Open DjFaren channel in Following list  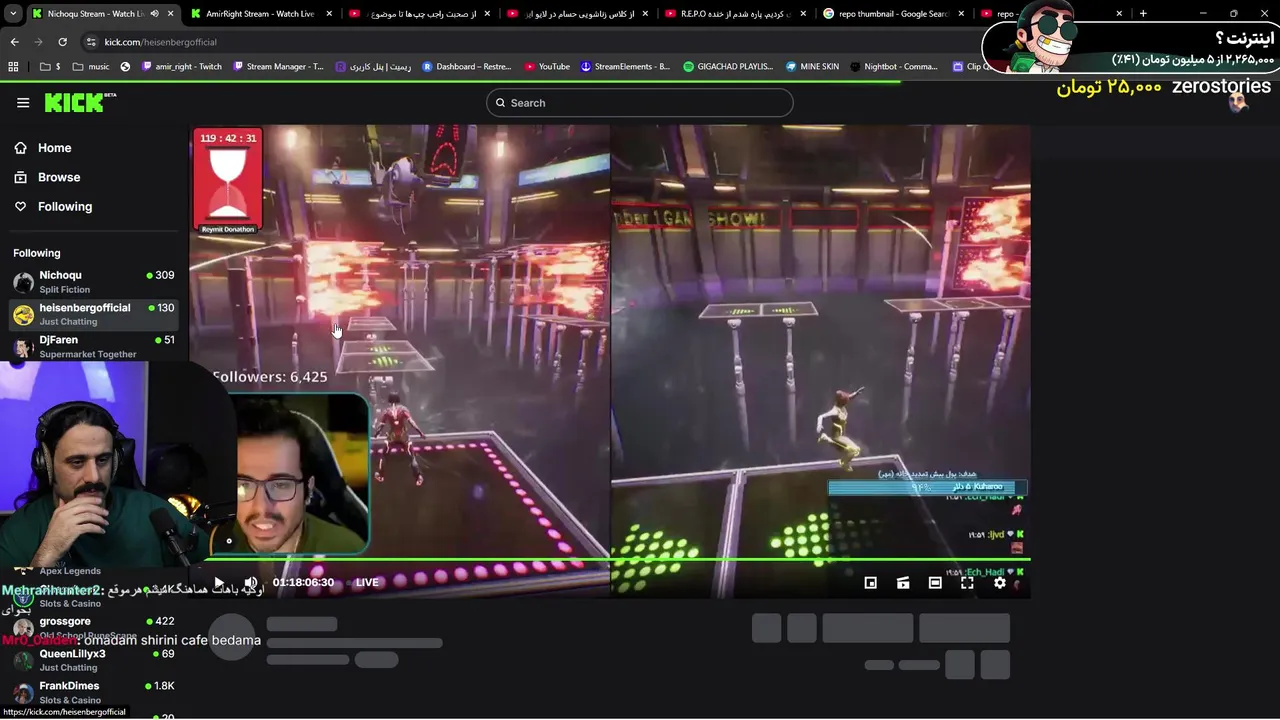coord(94,346)
